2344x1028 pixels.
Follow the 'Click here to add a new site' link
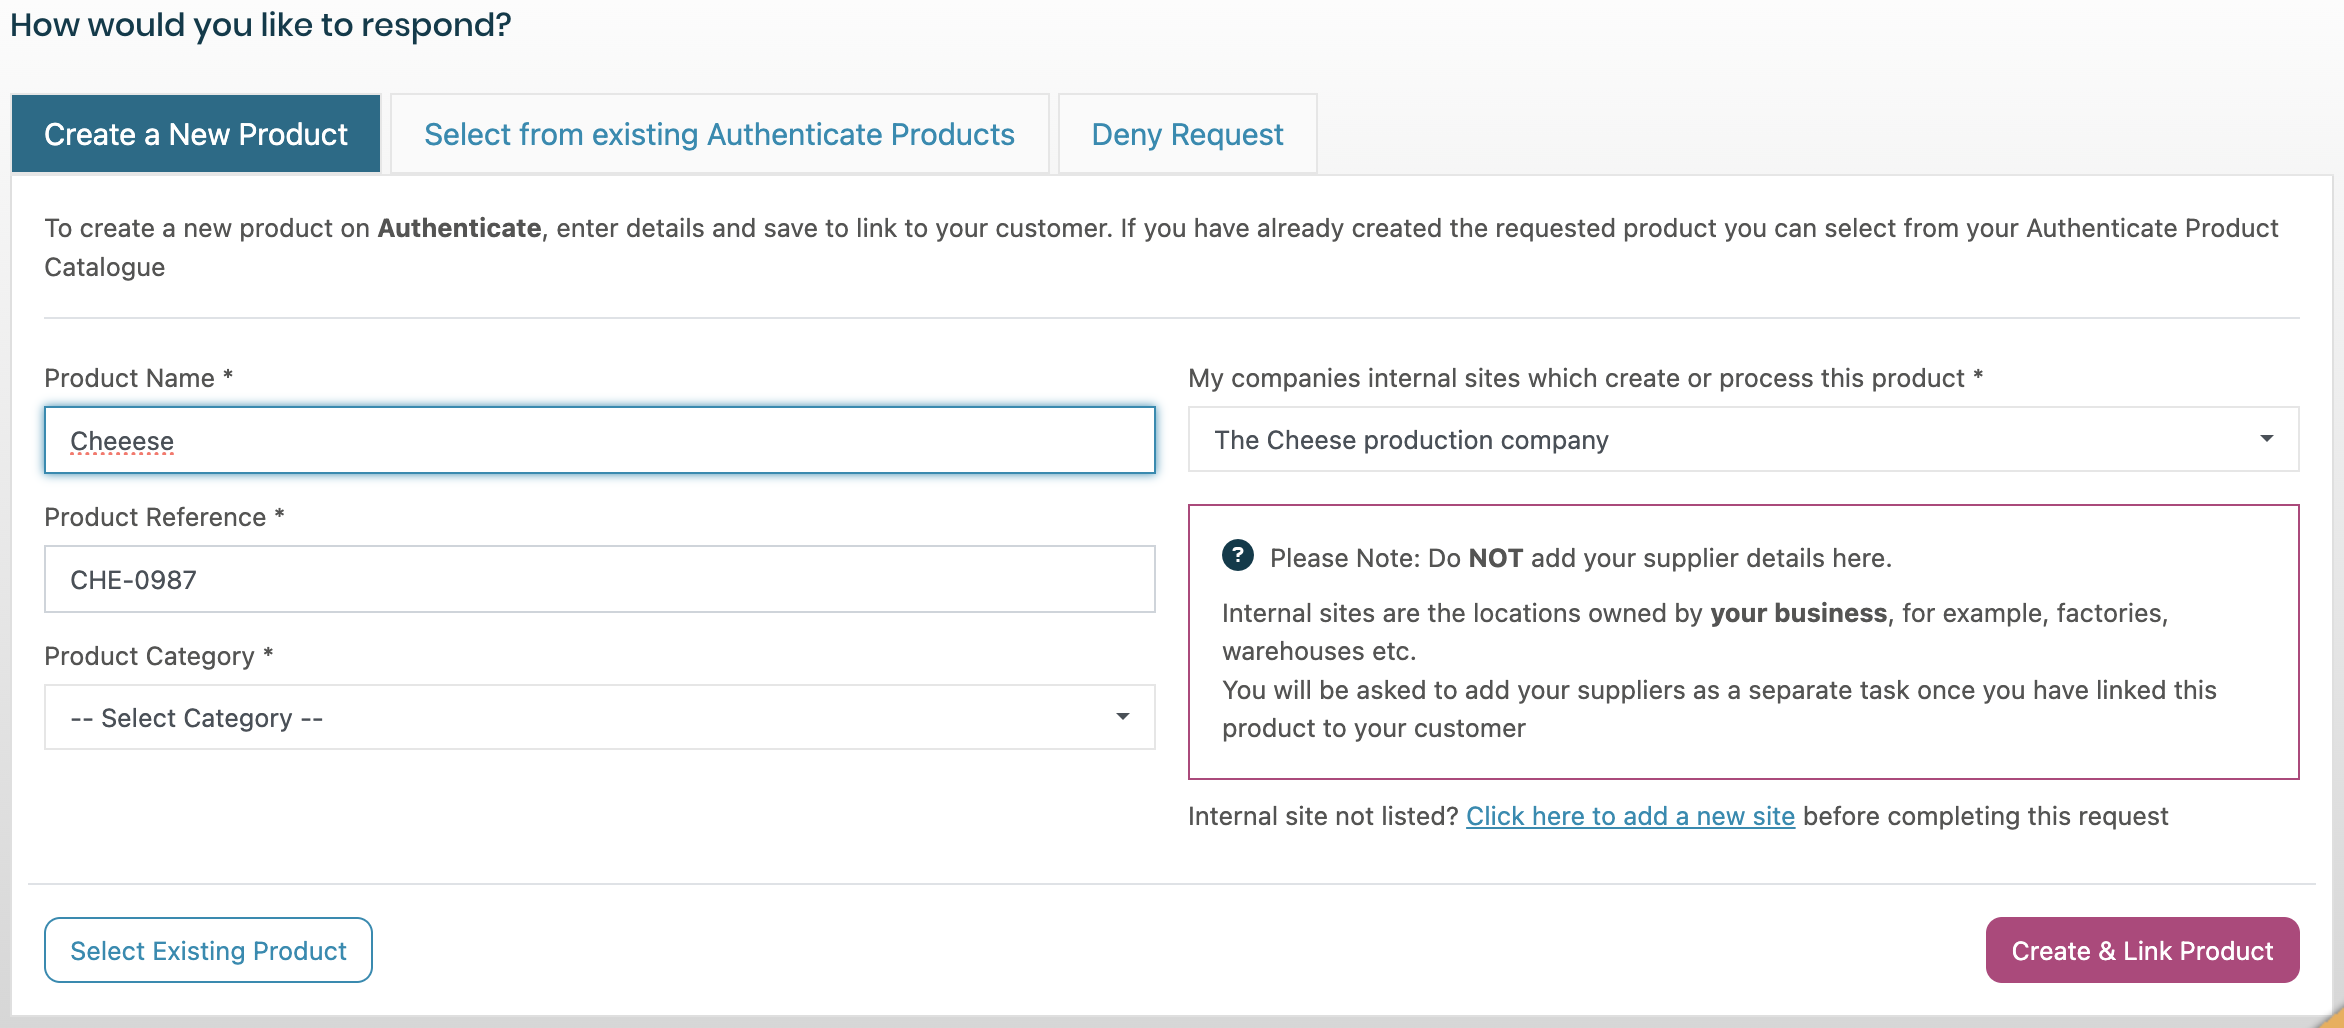click(x=1630, y=816)
